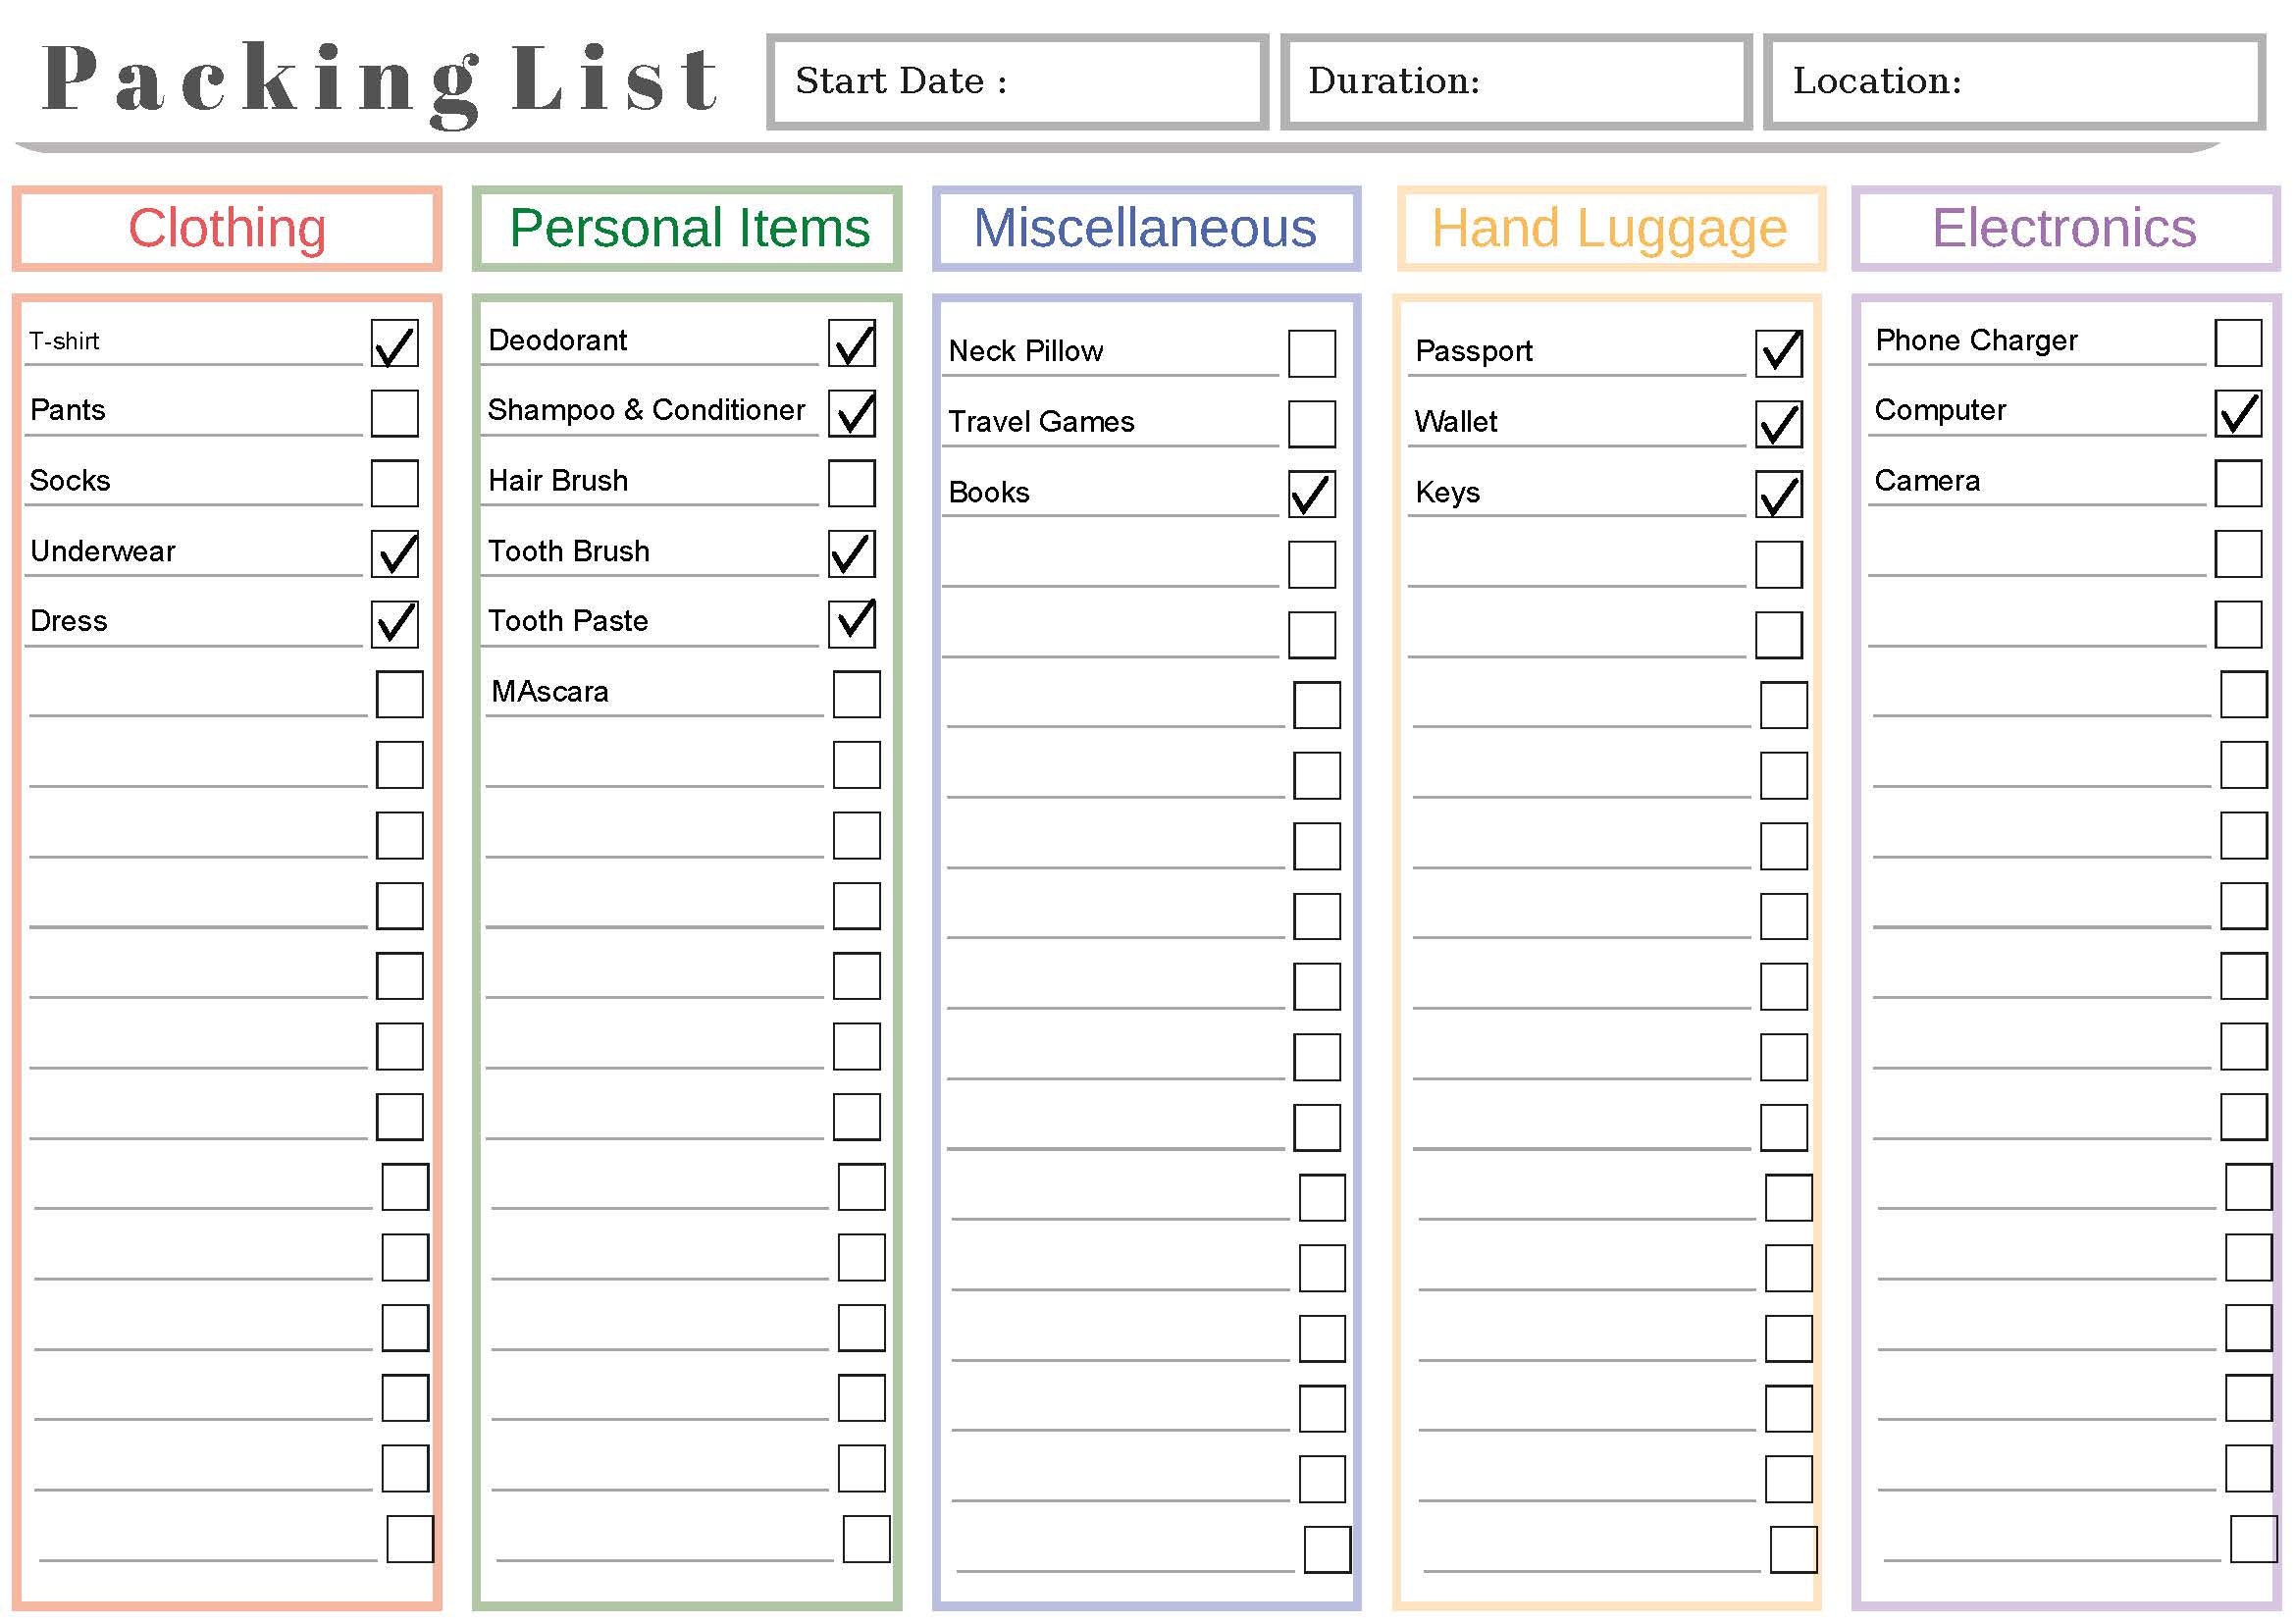Click the Camera item text

coord(1927,481)
